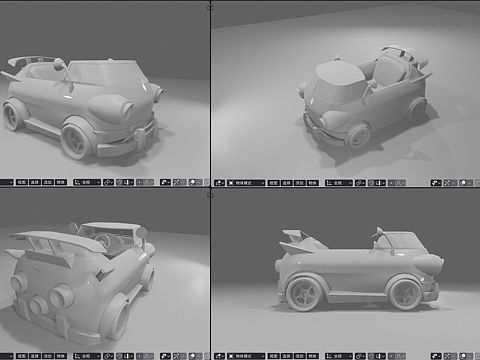Open object visibility popover in top-left viewport

pyautogui.click(x=165, y=182)
